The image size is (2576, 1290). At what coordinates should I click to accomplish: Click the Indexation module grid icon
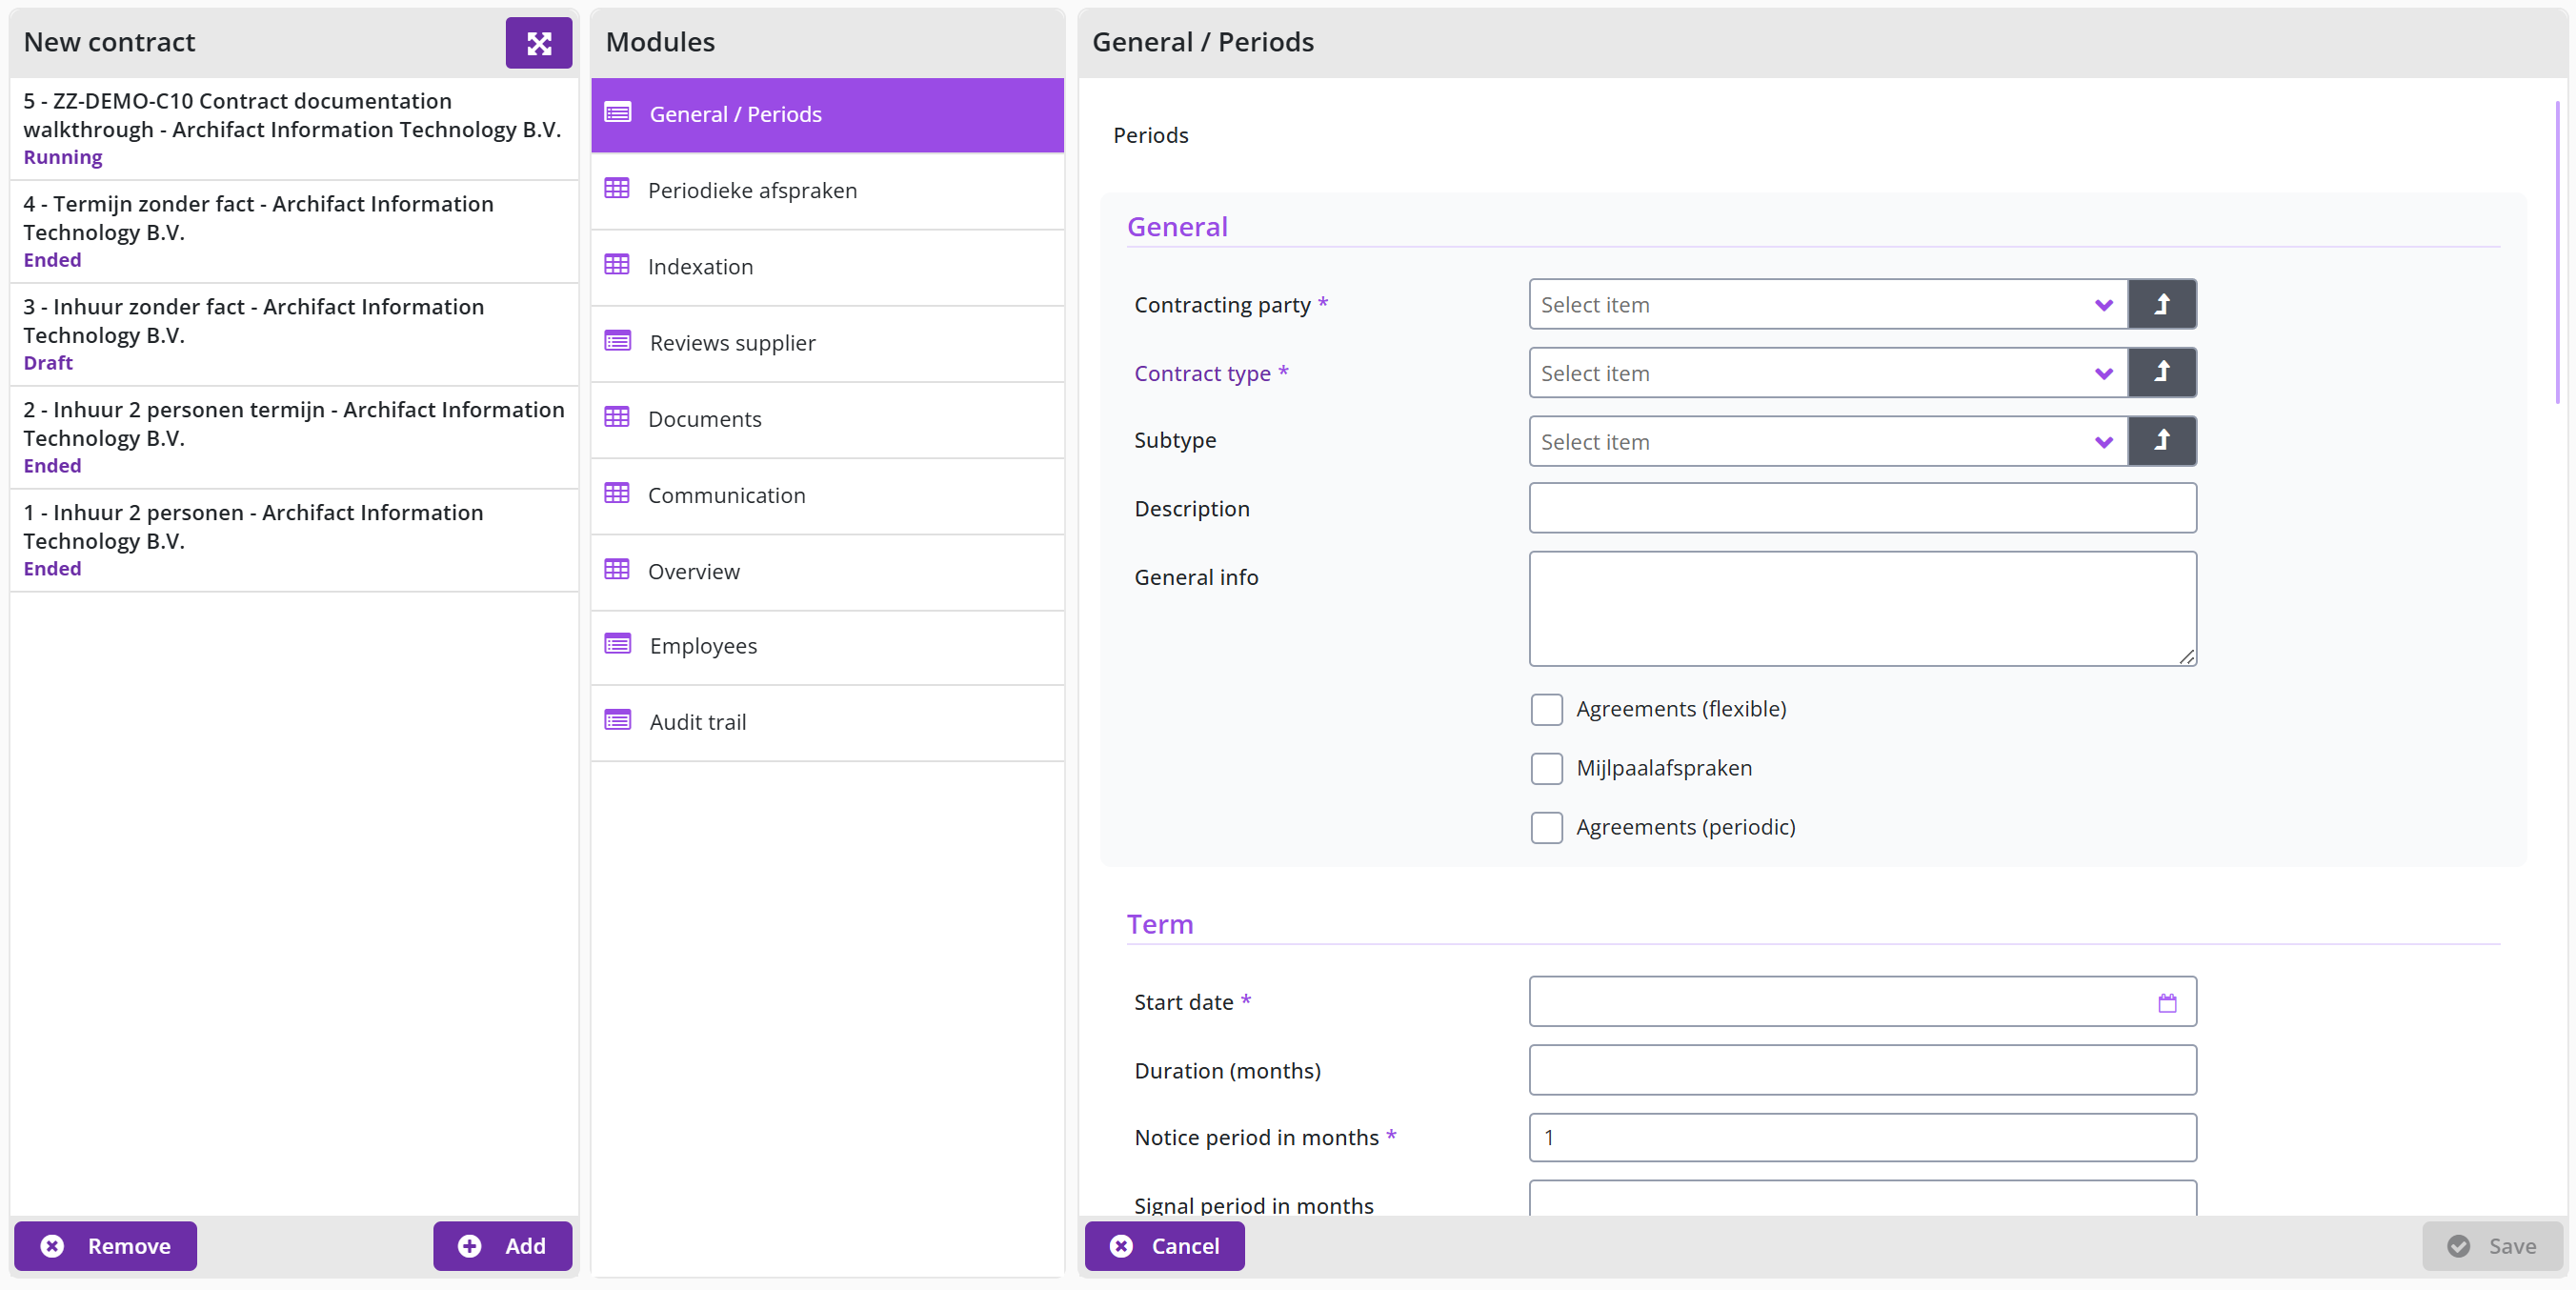617,265
